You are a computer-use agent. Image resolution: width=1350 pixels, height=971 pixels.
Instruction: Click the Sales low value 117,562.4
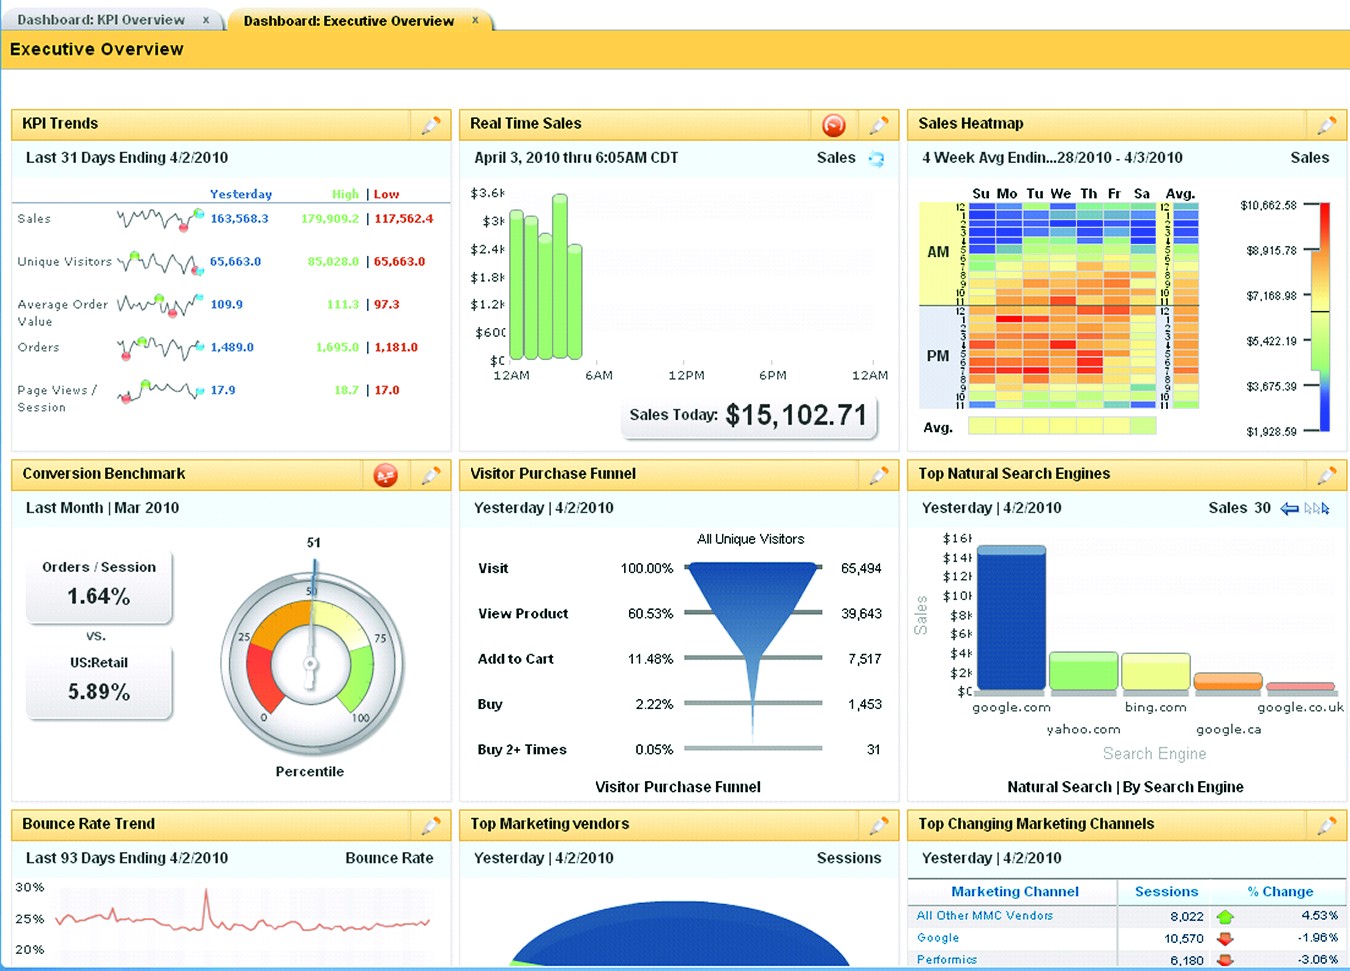tap(404, 219)
